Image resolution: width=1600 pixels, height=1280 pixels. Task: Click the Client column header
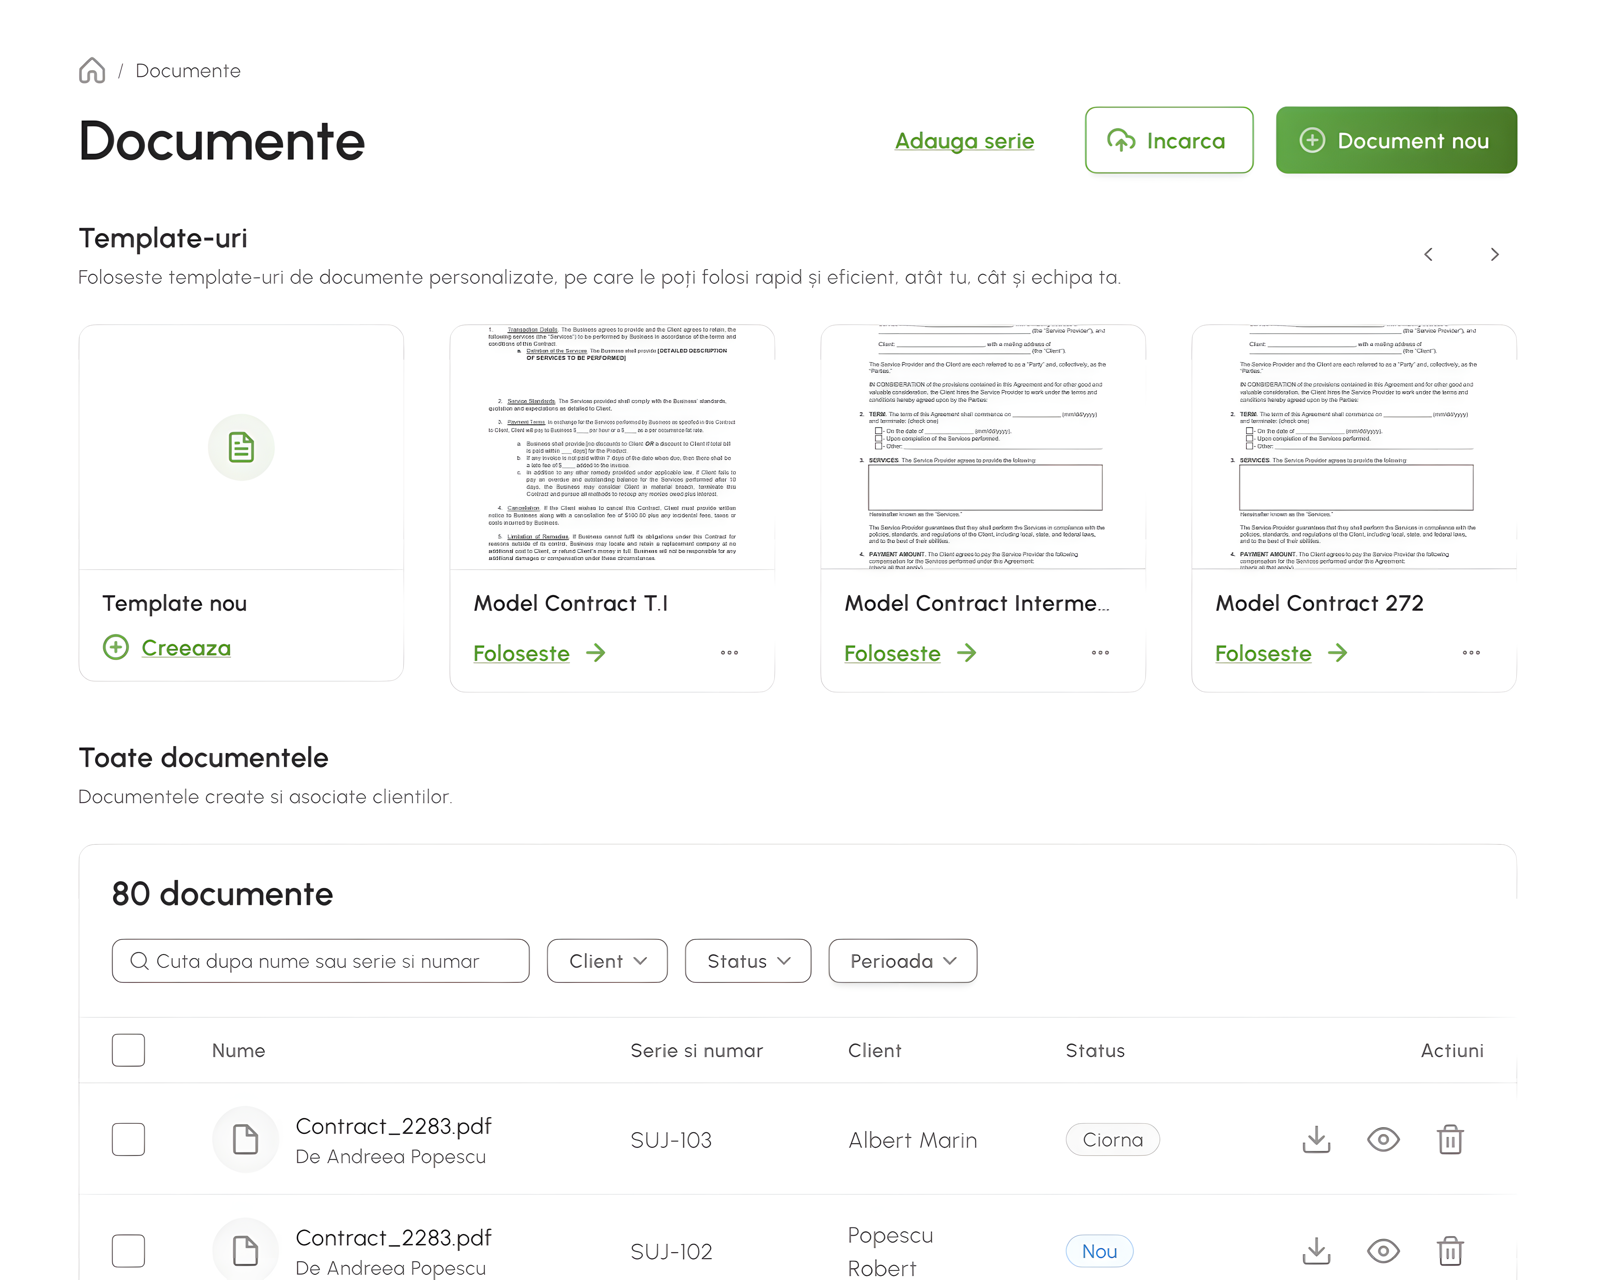(875, 1051)
